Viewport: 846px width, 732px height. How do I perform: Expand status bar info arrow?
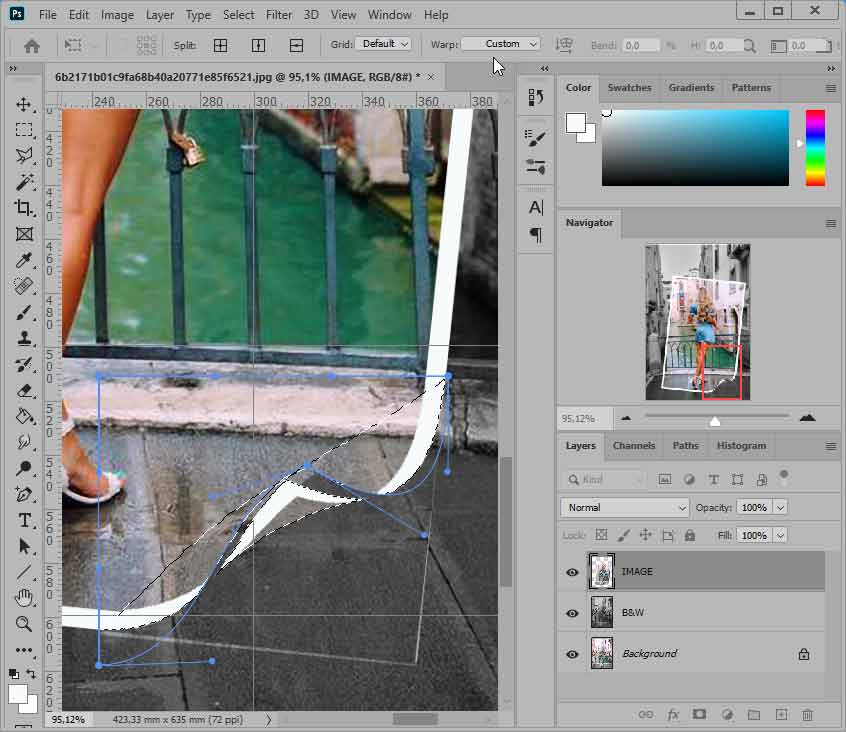click(x=268, y=720)
